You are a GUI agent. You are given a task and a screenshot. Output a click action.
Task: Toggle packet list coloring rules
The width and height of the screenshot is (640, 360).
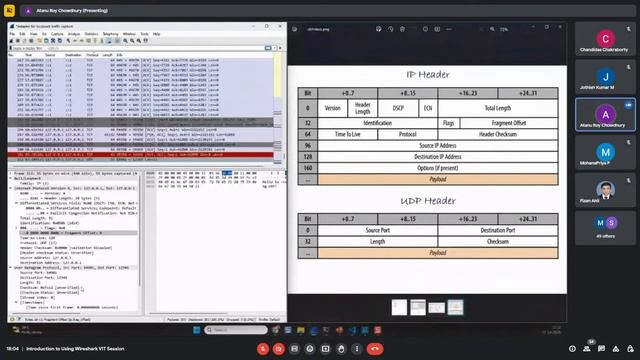pos(117,41)
